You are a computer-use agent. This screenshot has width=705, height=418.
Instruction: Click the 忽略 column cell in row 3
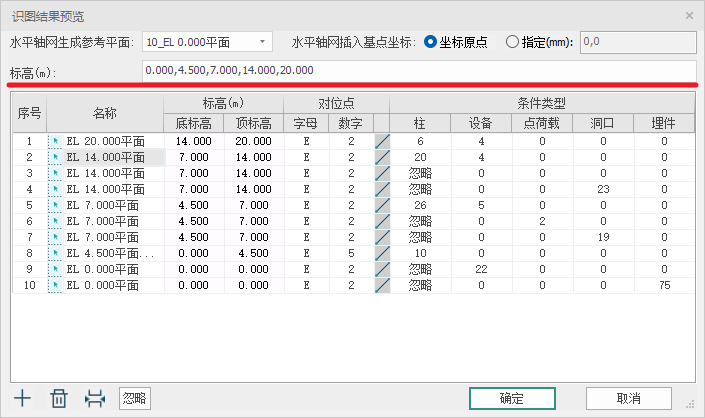coord(420,174)
